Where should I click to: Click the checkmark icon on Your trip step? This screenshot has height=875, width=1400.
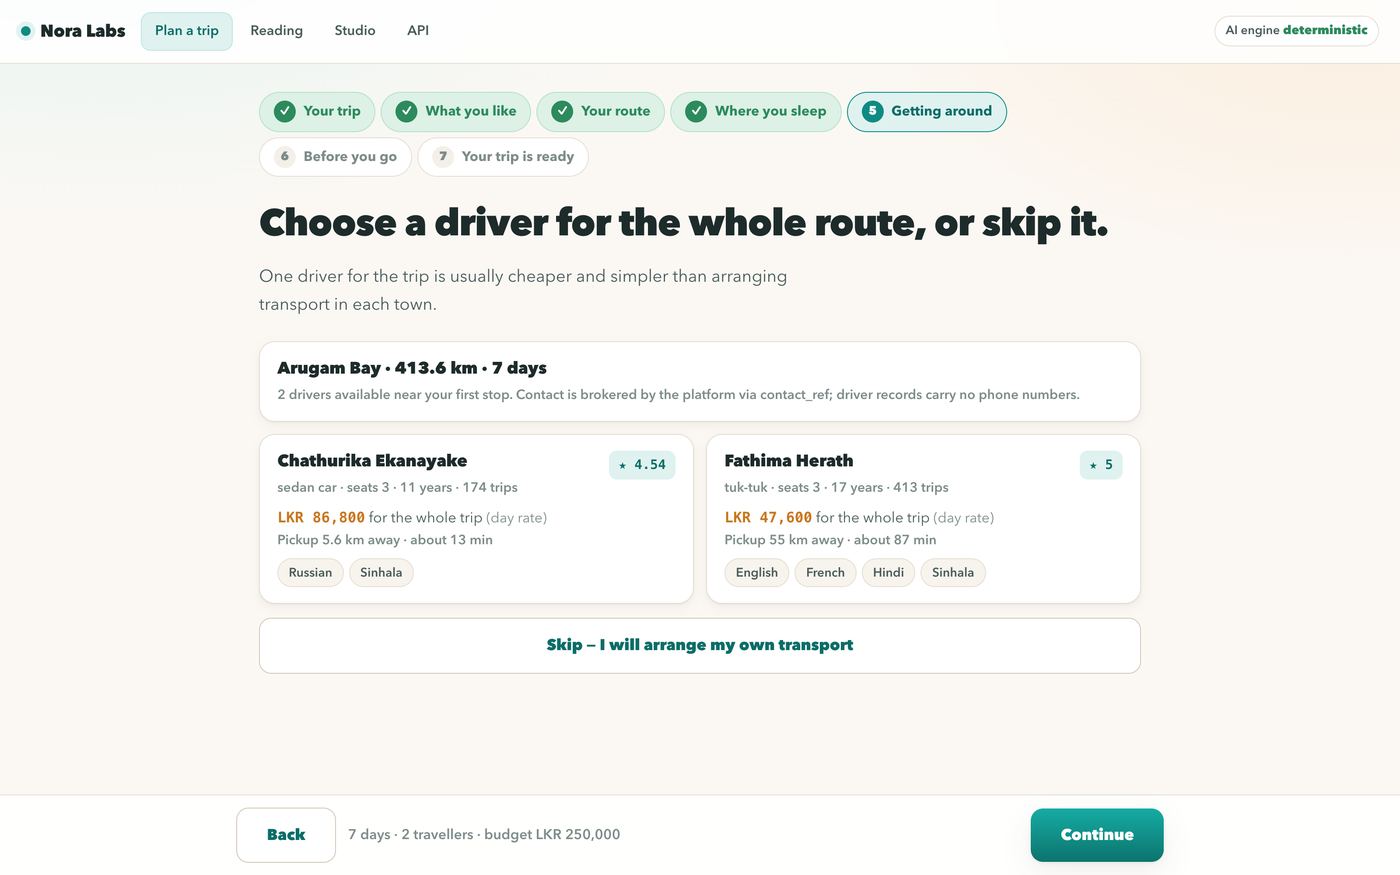(285, 111)
